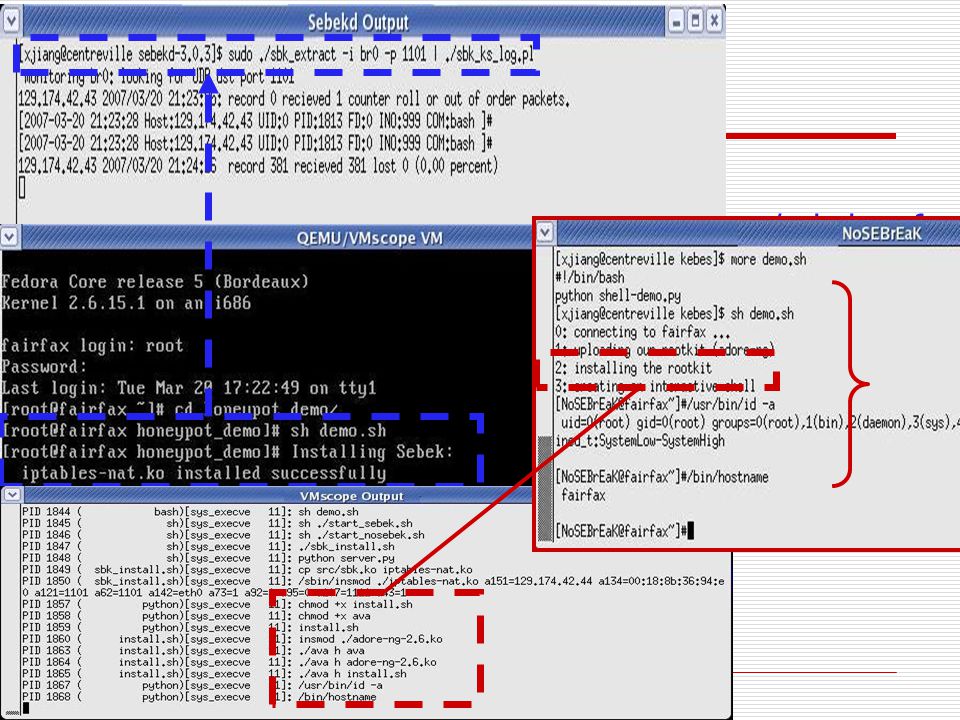Select PID 1844 'sh demo.sh' row
The width and height of the screenshot is (960, 720).
(x=190, y=511)
